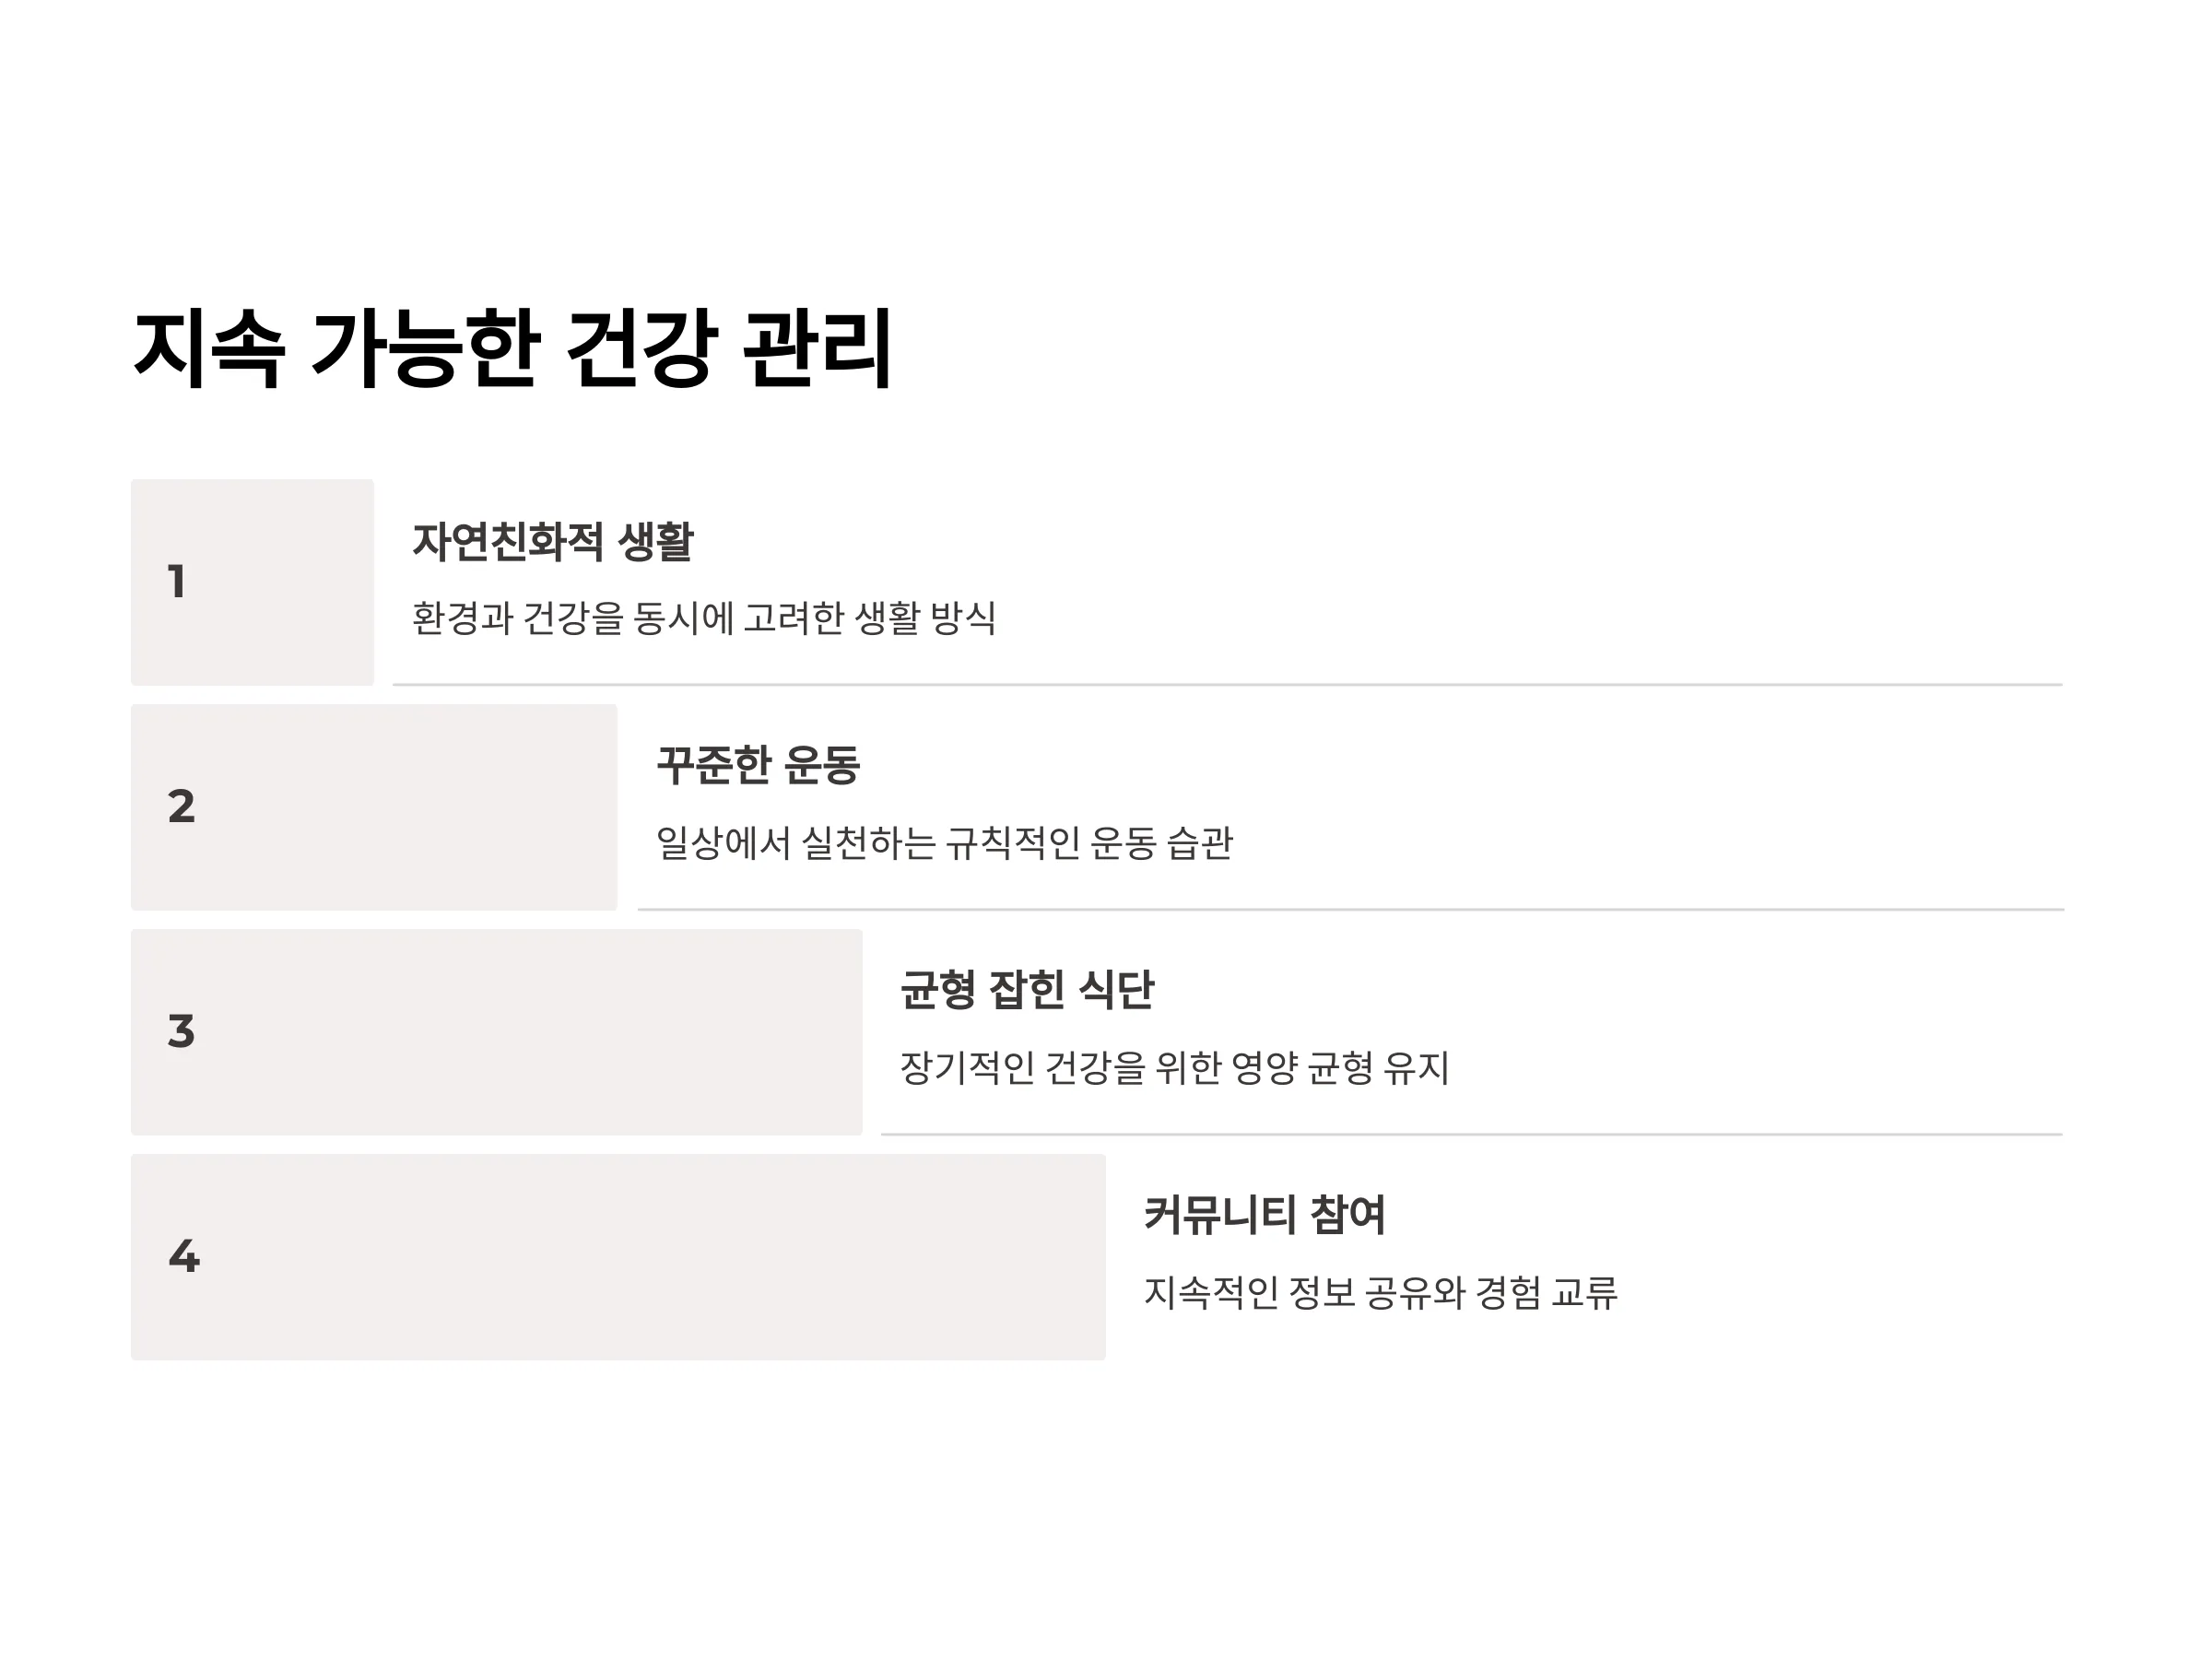Screen dimensions: 2212x1659
Task: Click the heading 커뮤니티 참여
Action: (x=1265, y=1215)
